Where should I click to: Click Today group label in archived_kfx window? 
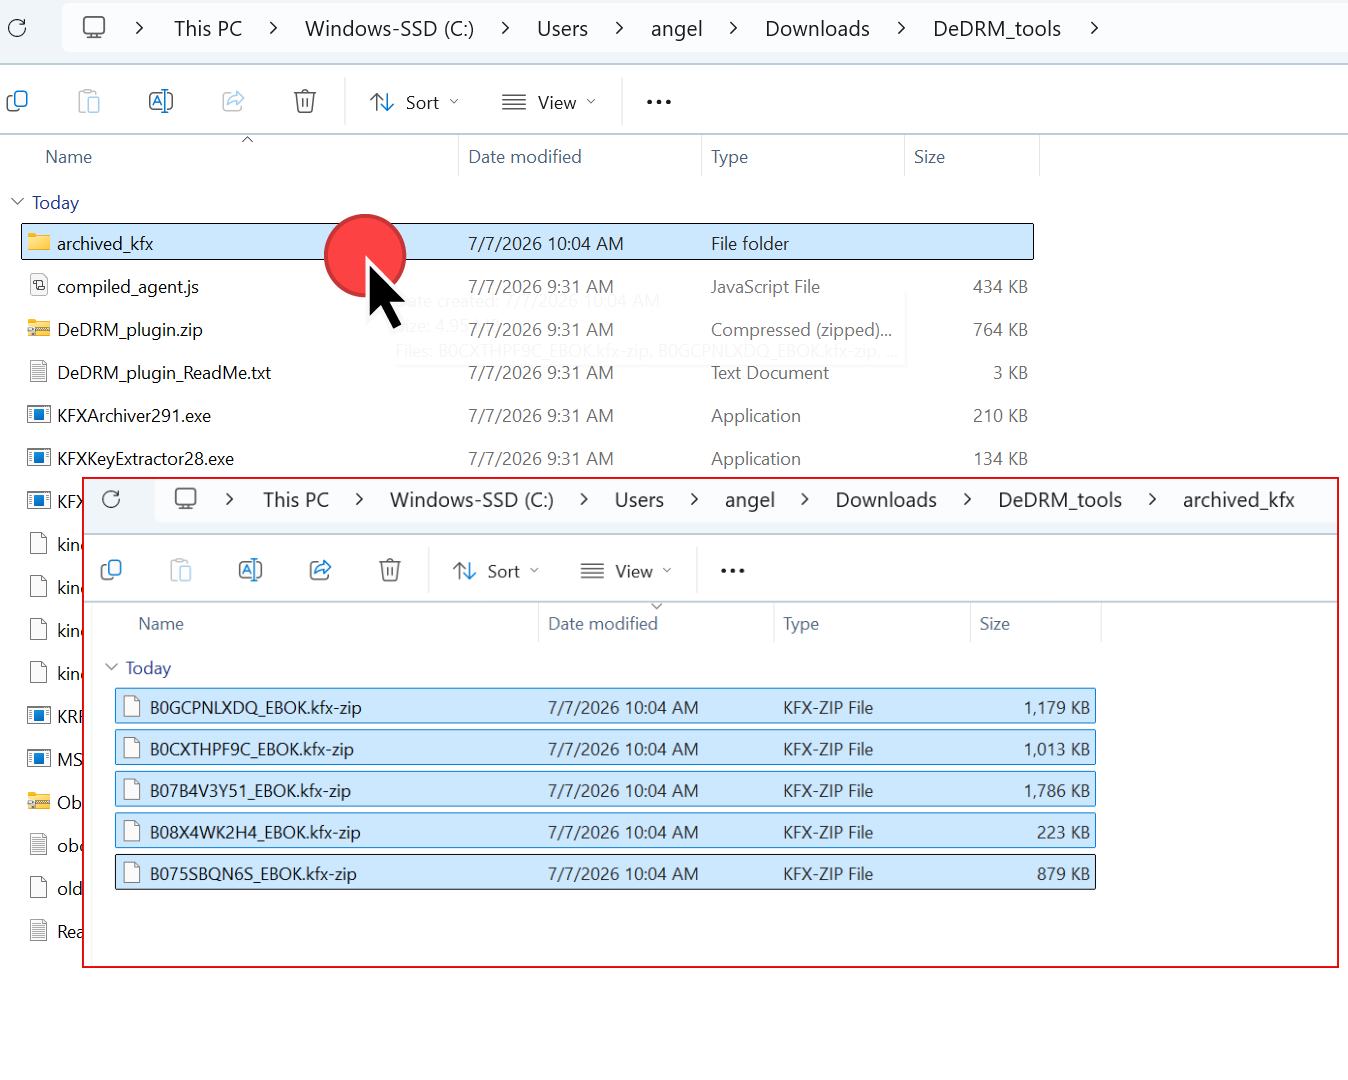(x=148, y=668)
